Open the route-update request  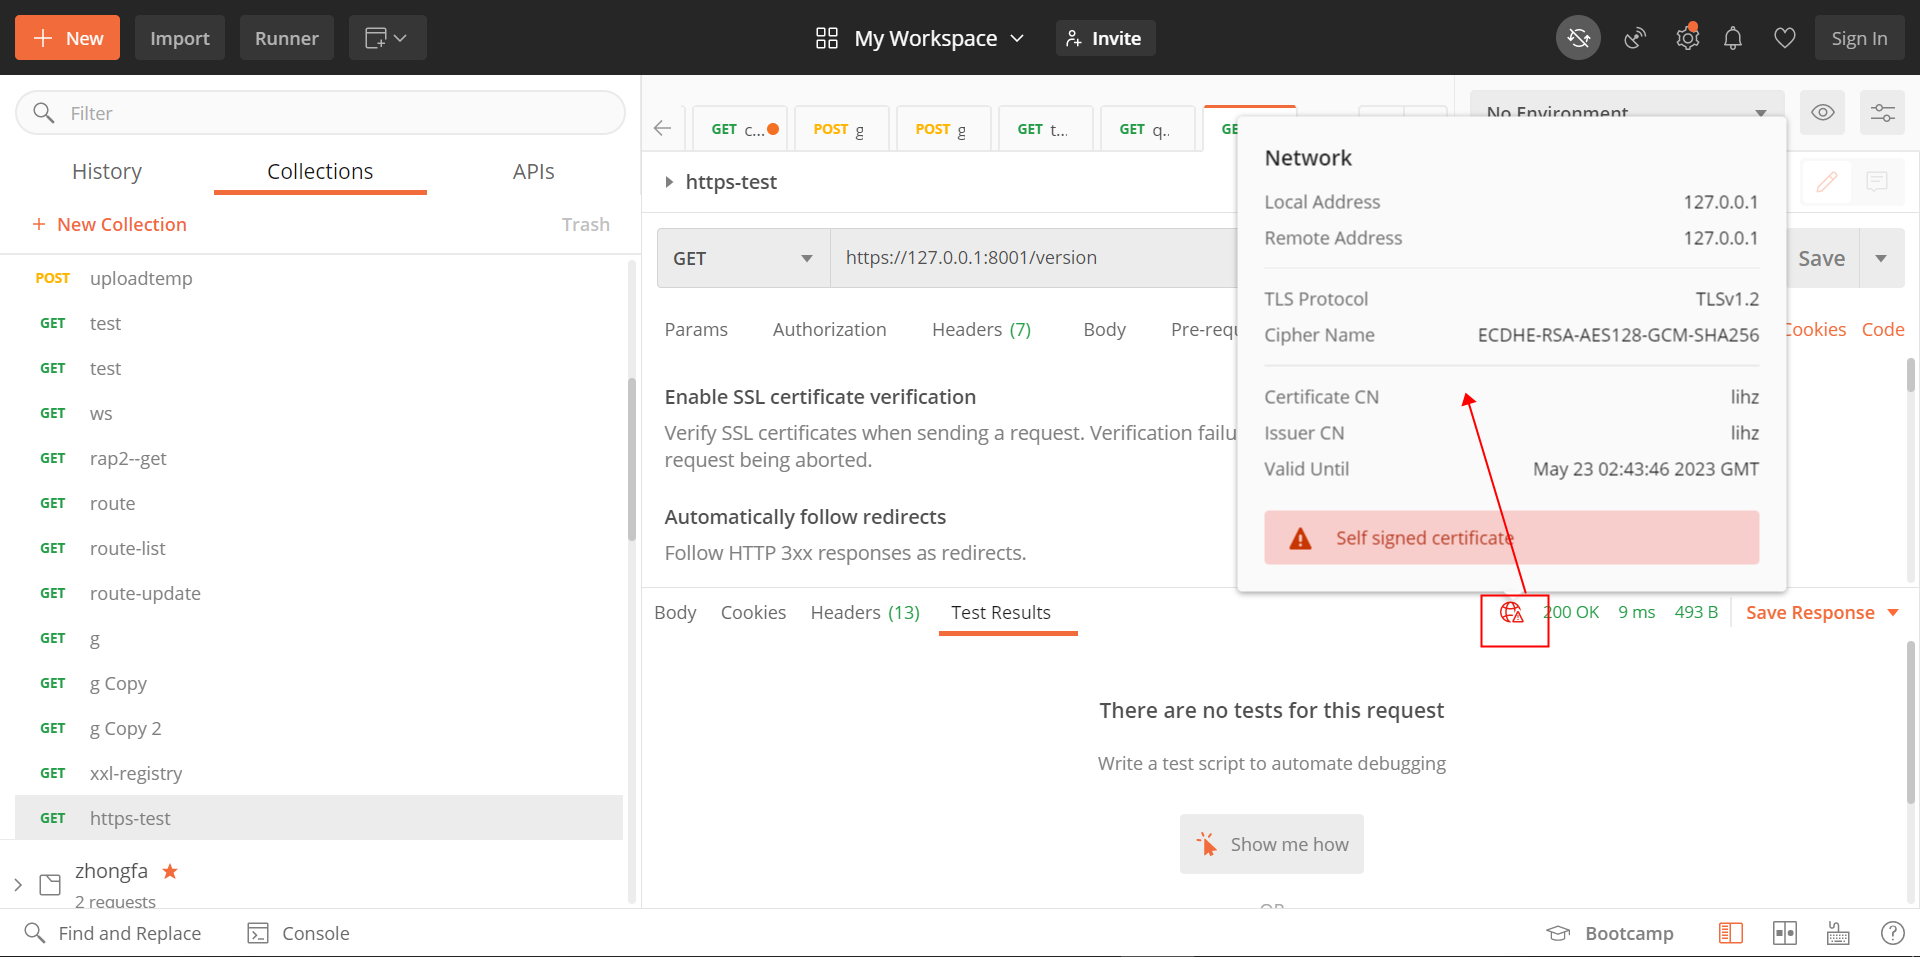(x=319, y=593)
